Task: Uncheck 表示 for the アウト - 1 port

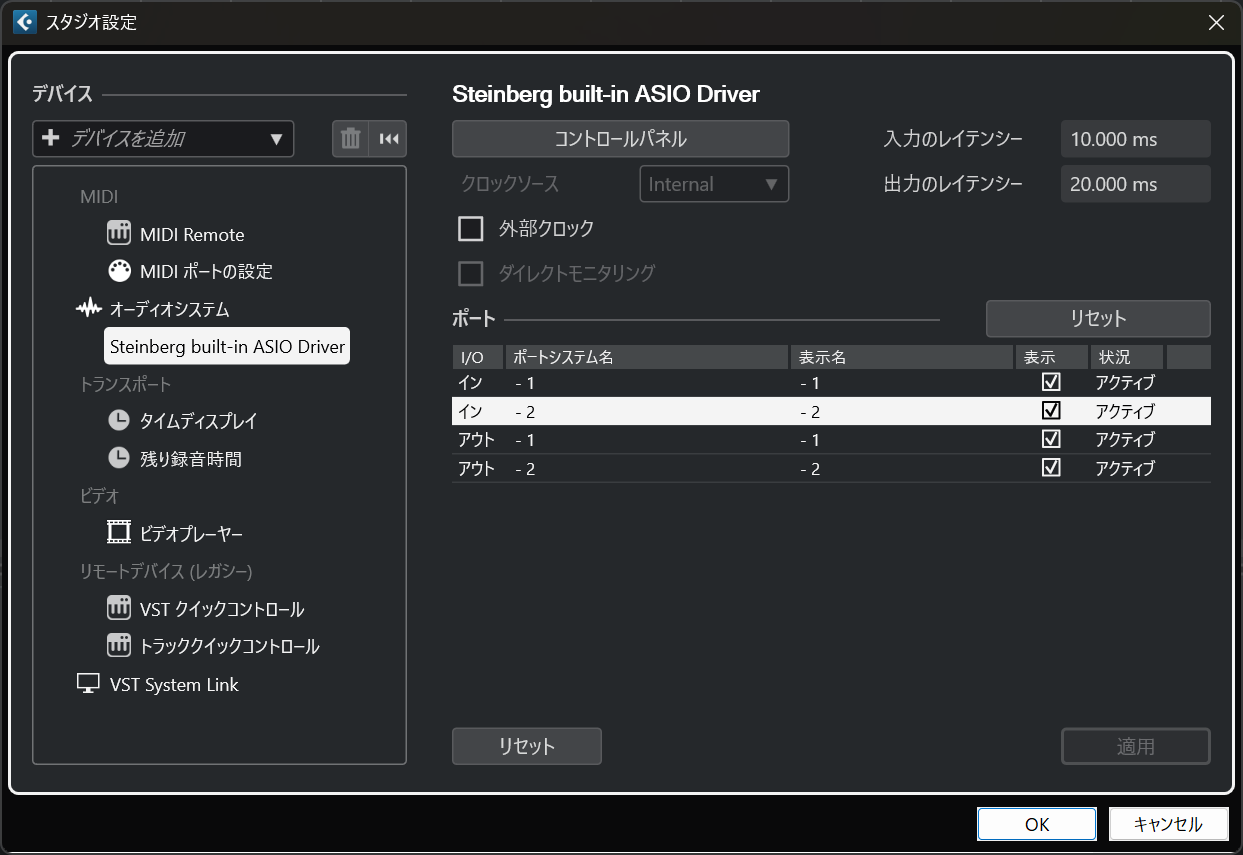Action: pos(1051,439)
